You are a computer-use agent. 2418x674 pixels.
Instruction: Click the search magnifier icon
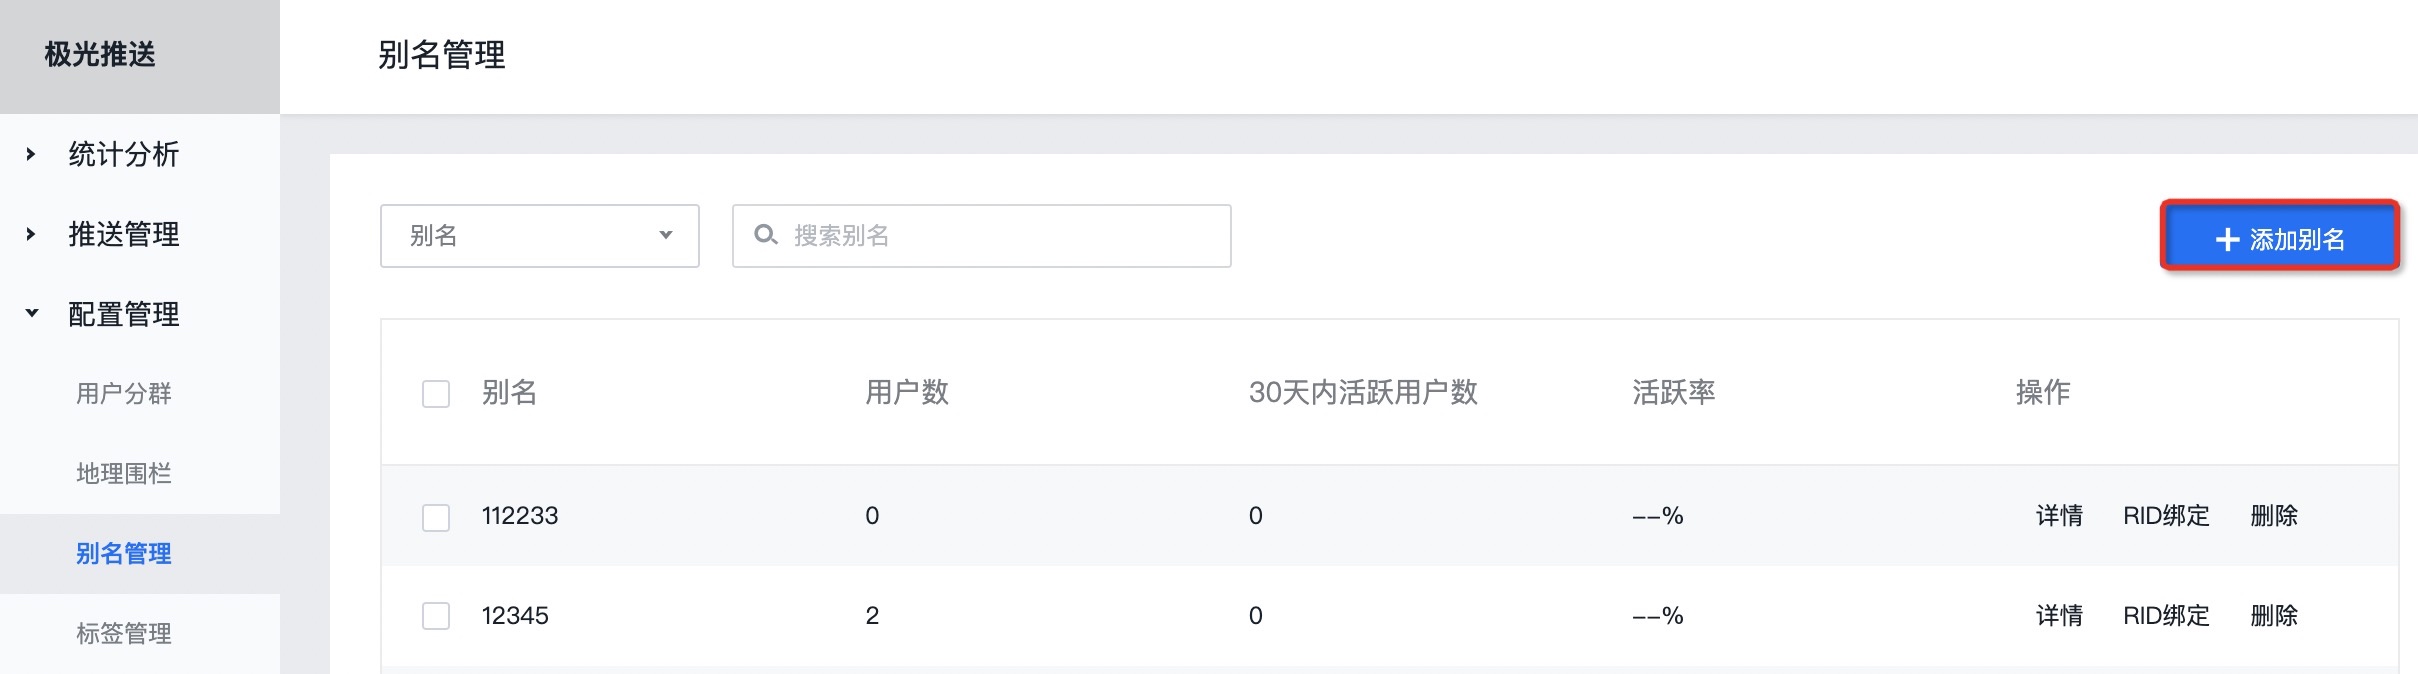pos(765,235)
